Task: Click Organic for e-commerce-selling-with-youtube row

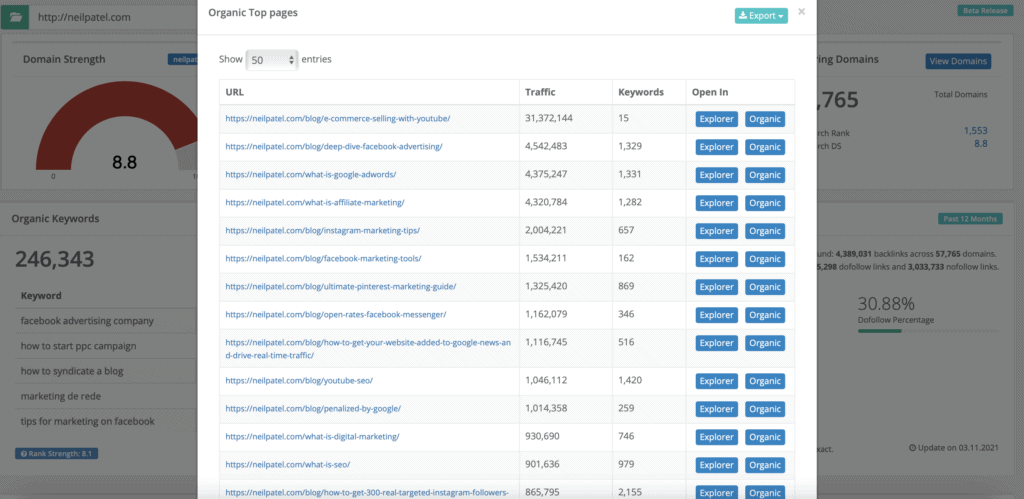Action: pyautogui.click(x=765, y=119)
